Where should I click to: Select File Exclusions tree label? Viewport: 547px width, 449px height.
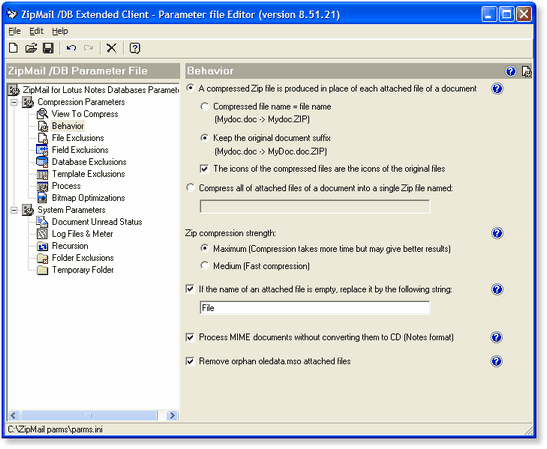point(78,138)
